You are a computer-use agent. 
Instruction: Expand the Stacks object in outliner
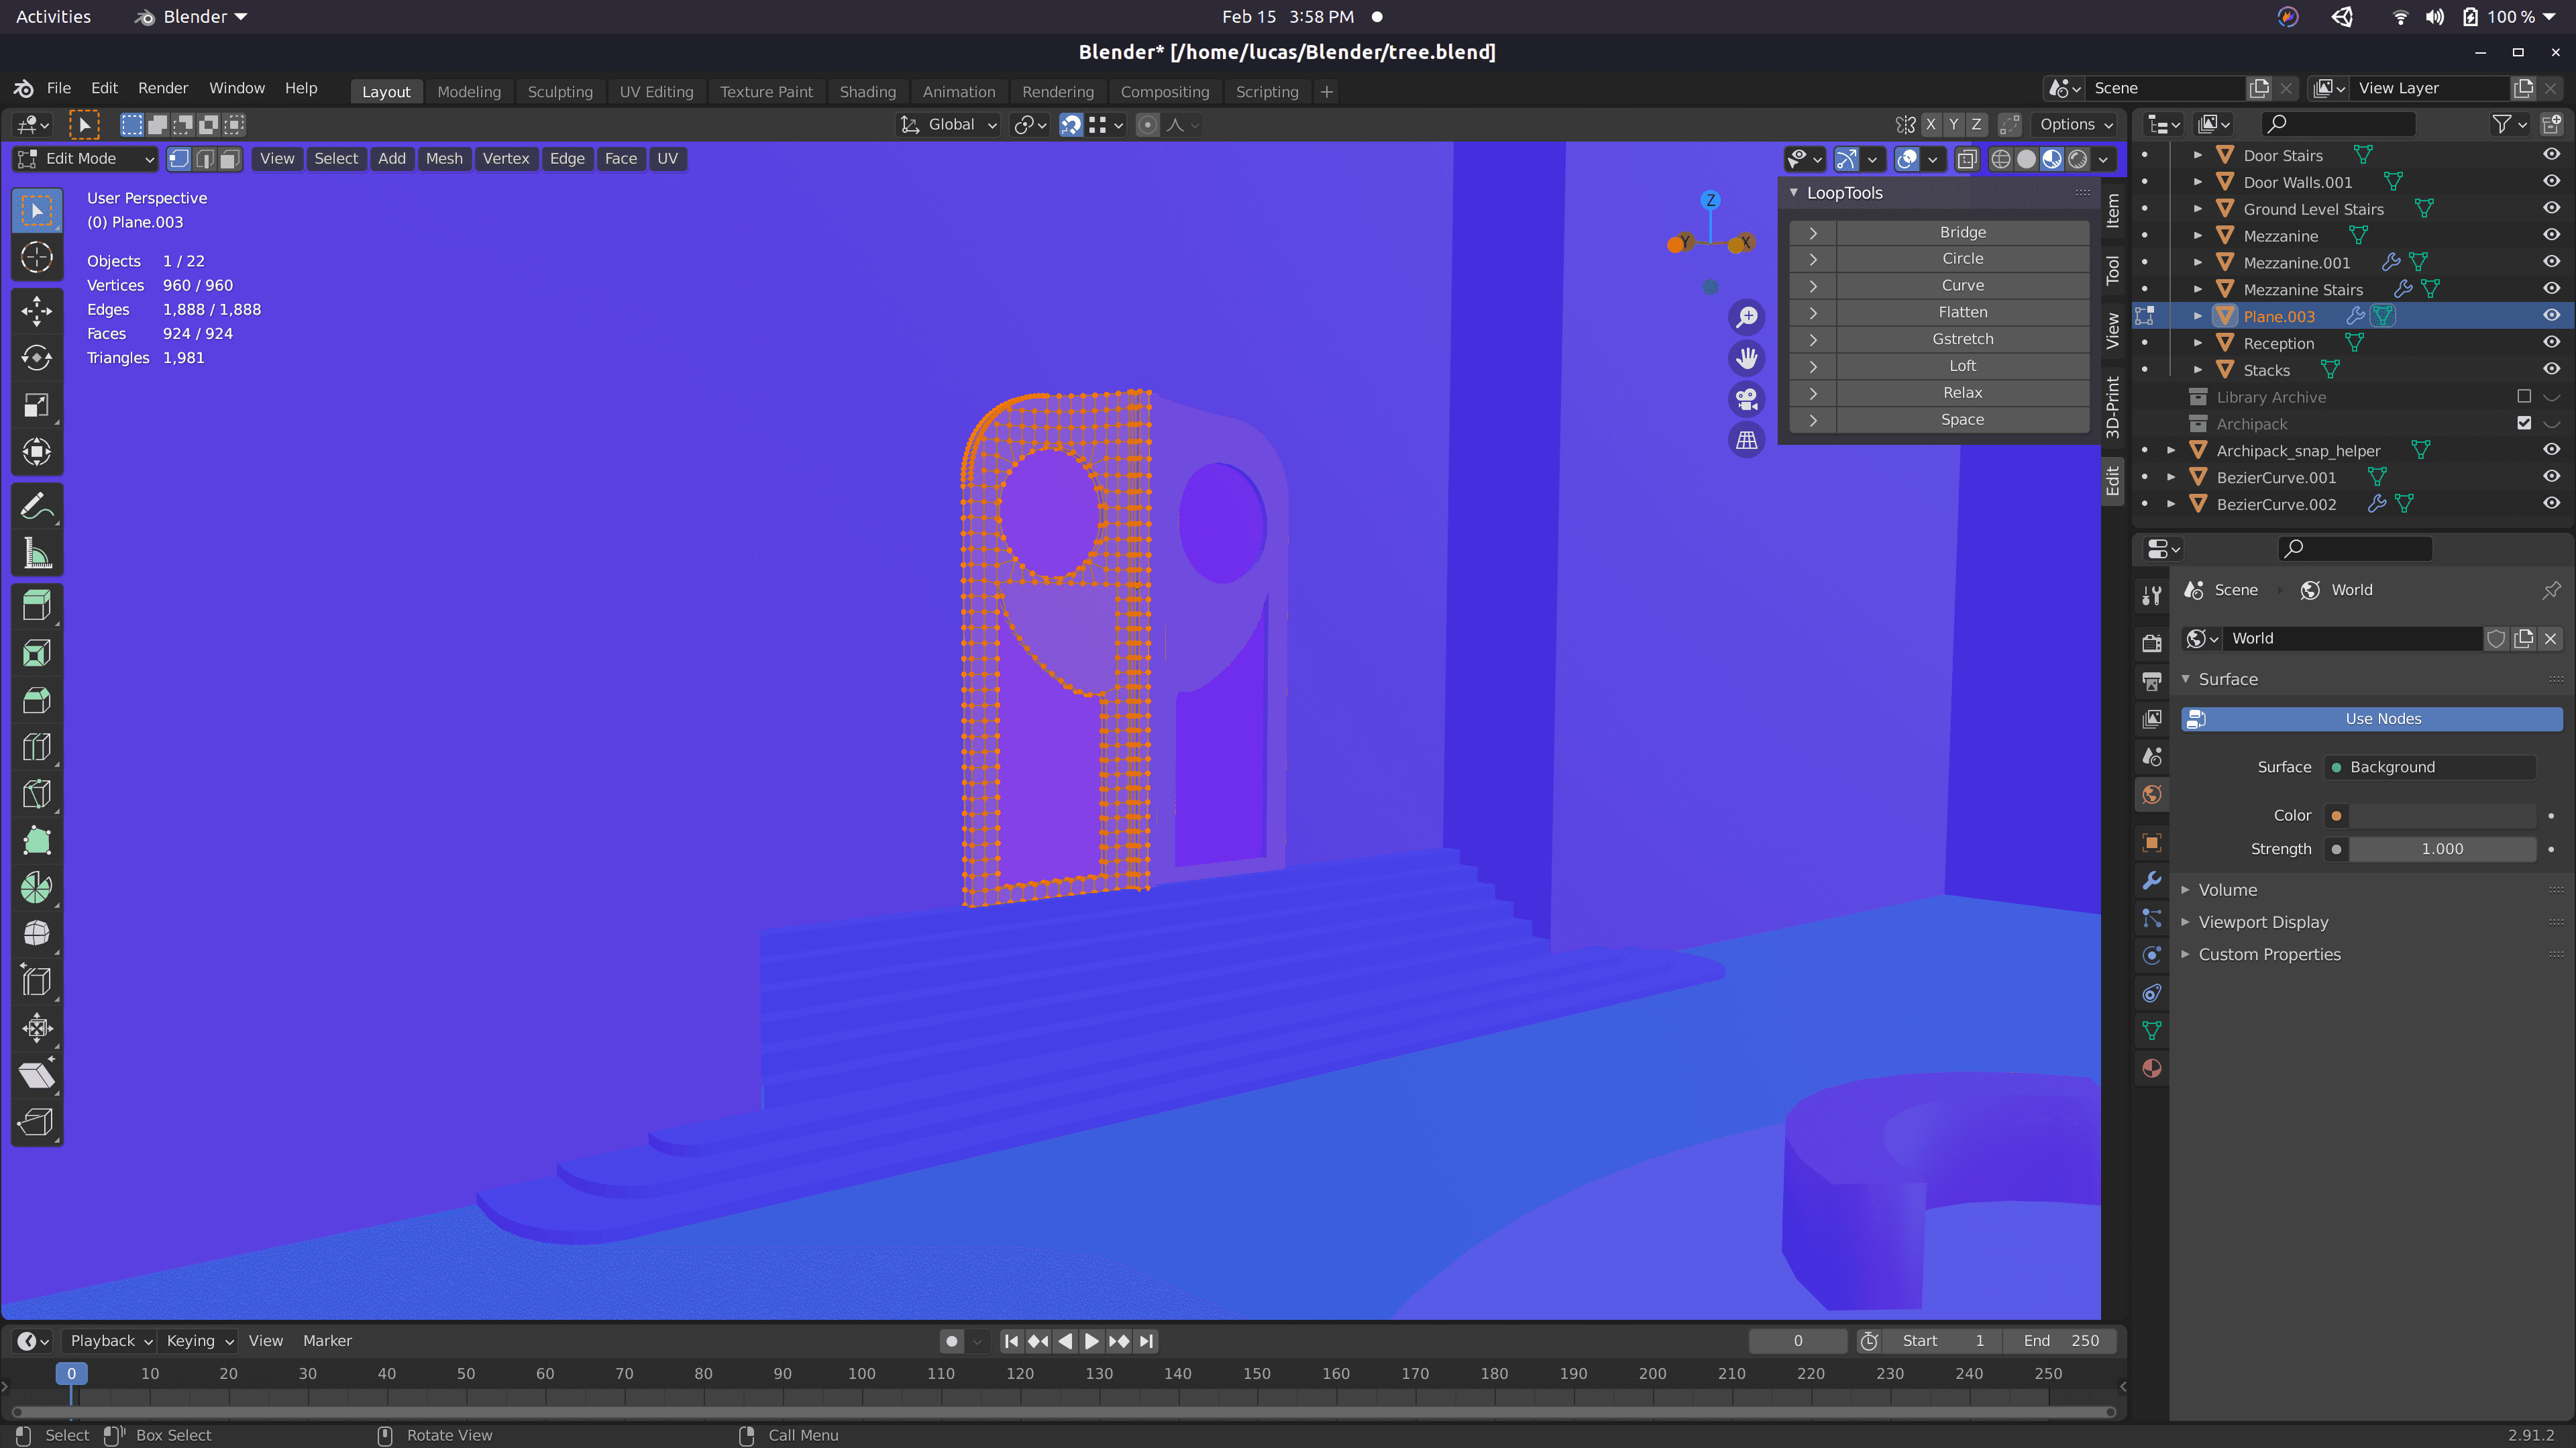[x=2197, y=370]
